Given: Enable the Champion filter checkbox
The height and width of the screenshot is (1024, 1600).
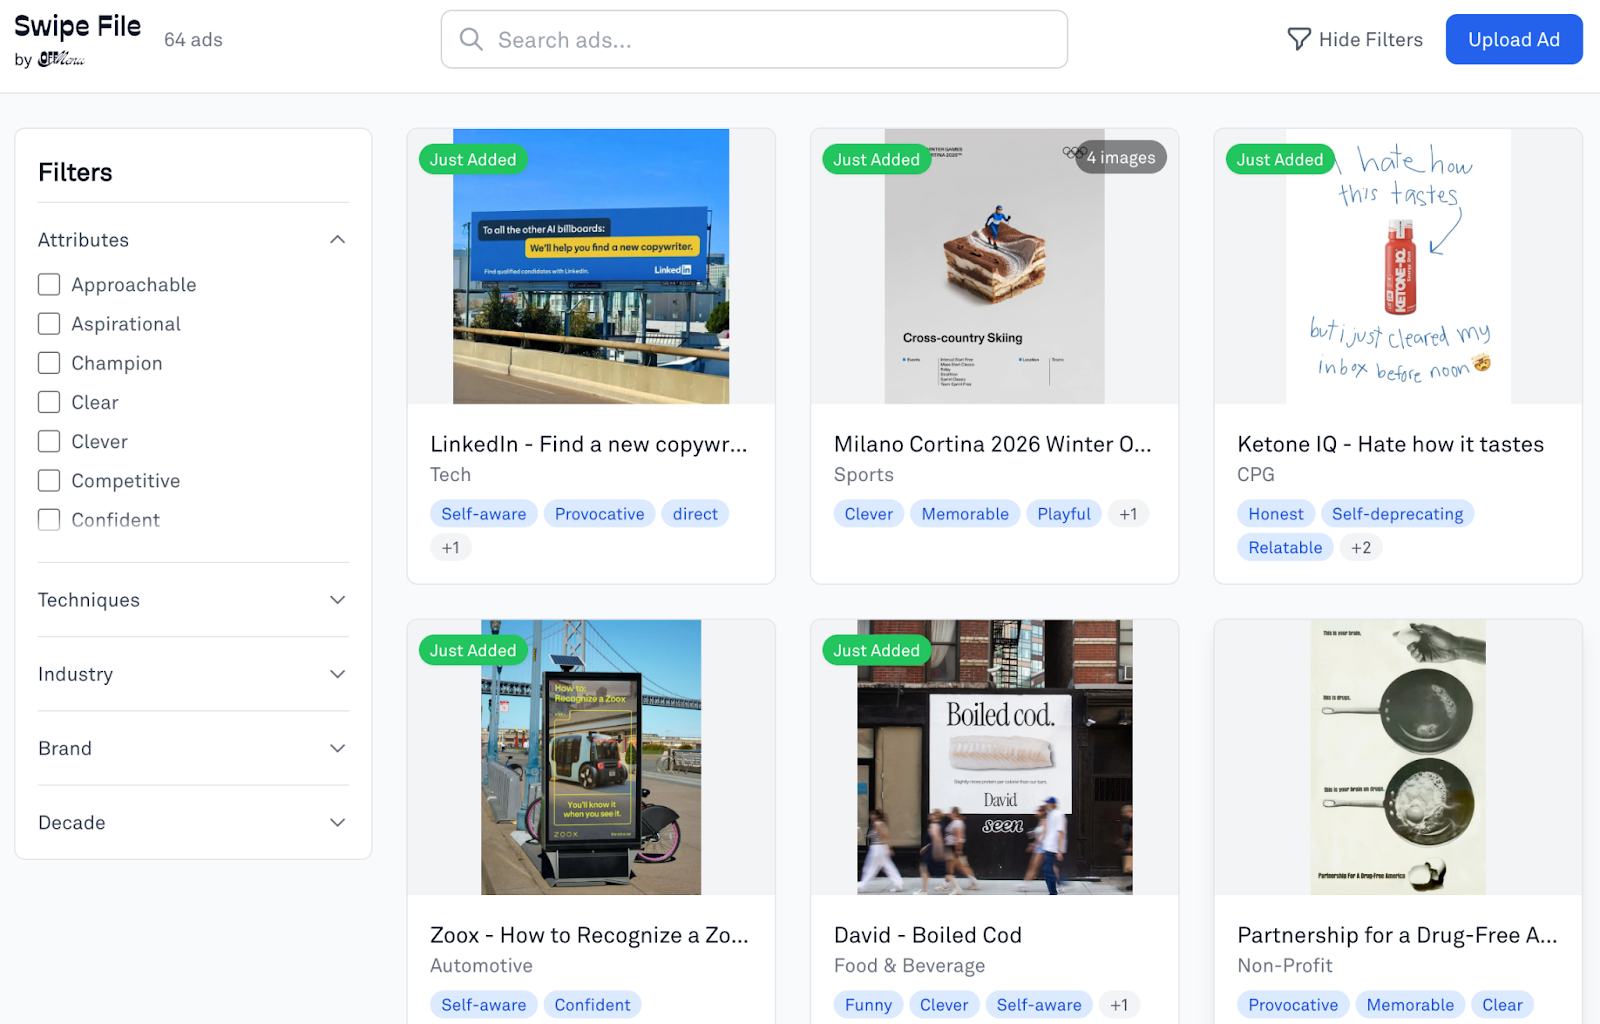Looking at the screenshot, I should point(49,363).
